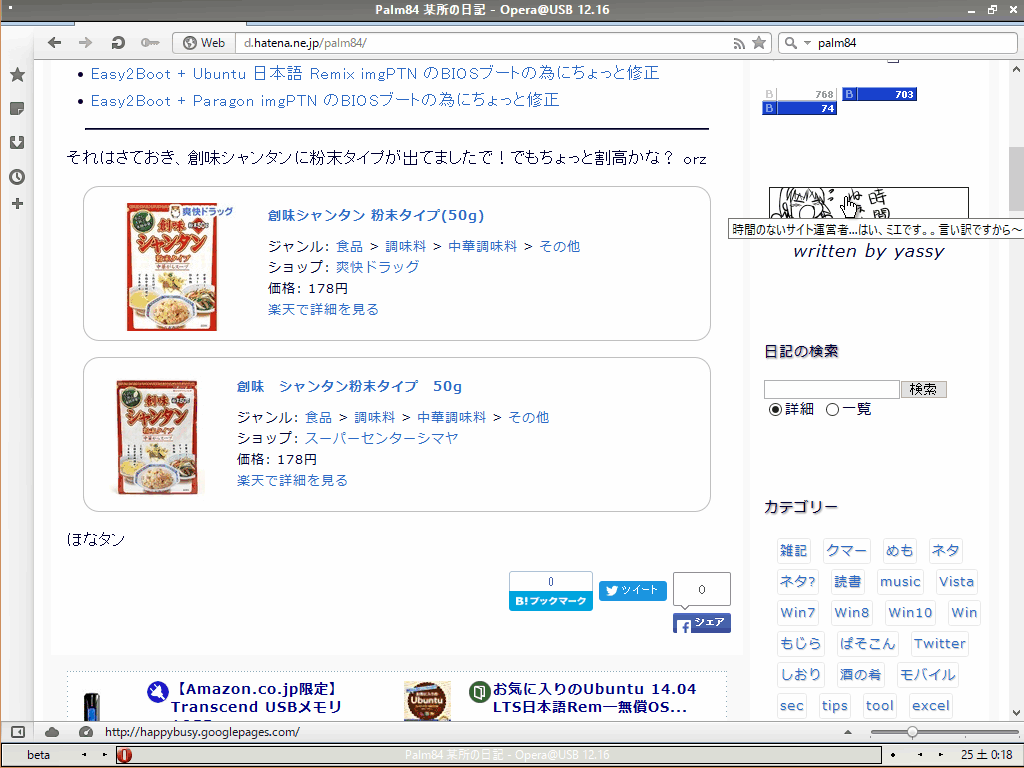Image resolution: width=1024 pixels, height=768 pixels.
Task: Focus the 日記の検索 text field
Action: 831,389
